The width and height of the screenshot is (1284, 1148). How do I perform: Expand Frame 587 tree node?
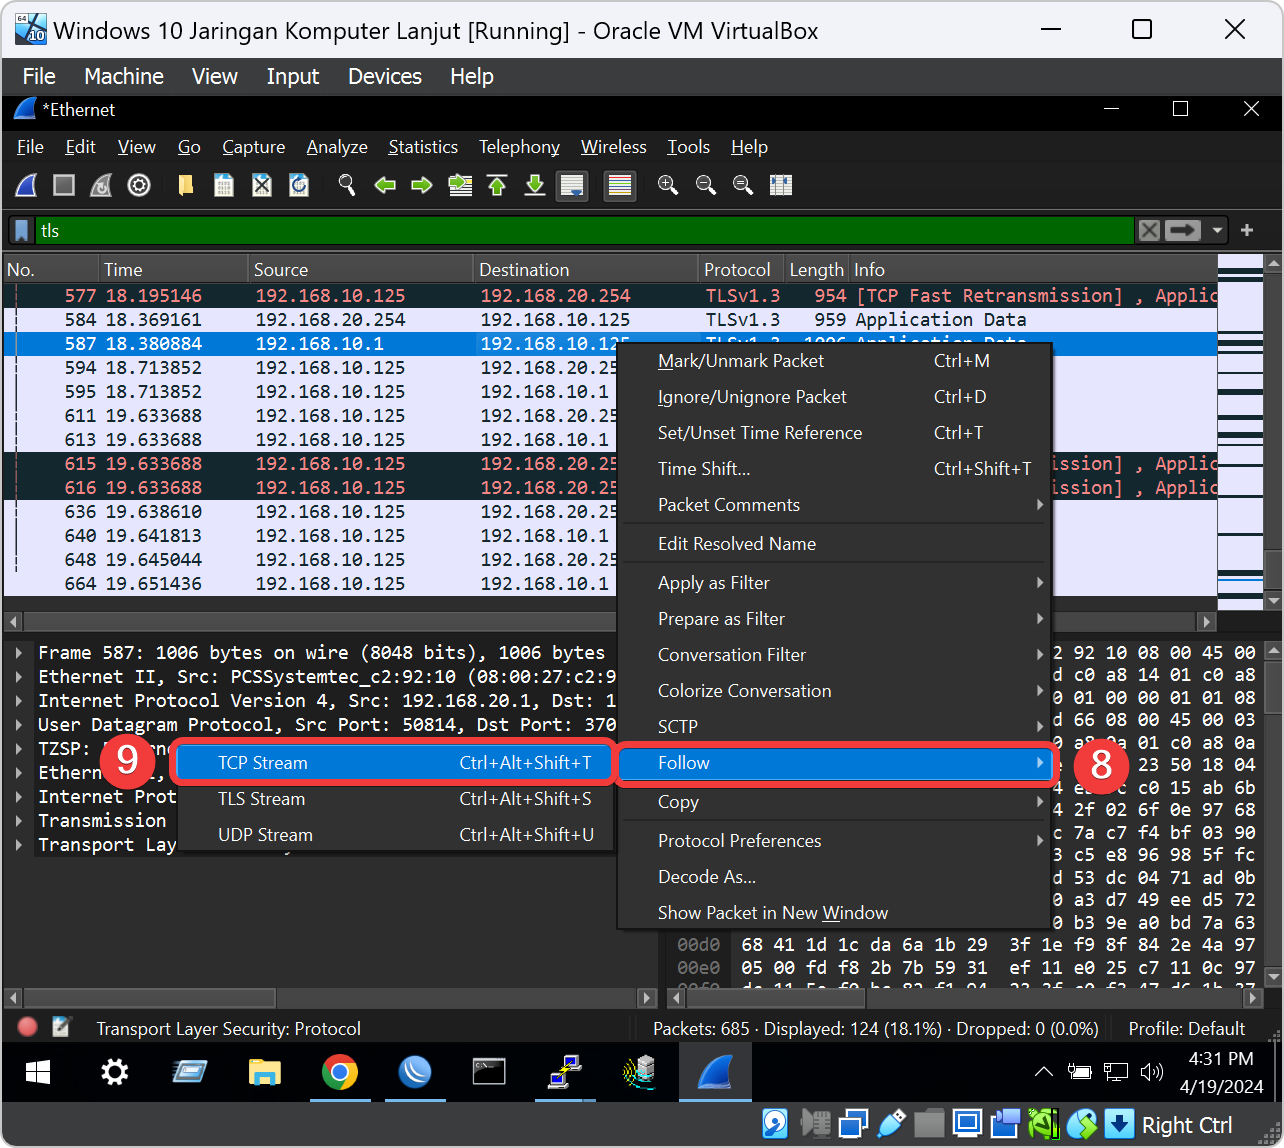pos(19,653)
